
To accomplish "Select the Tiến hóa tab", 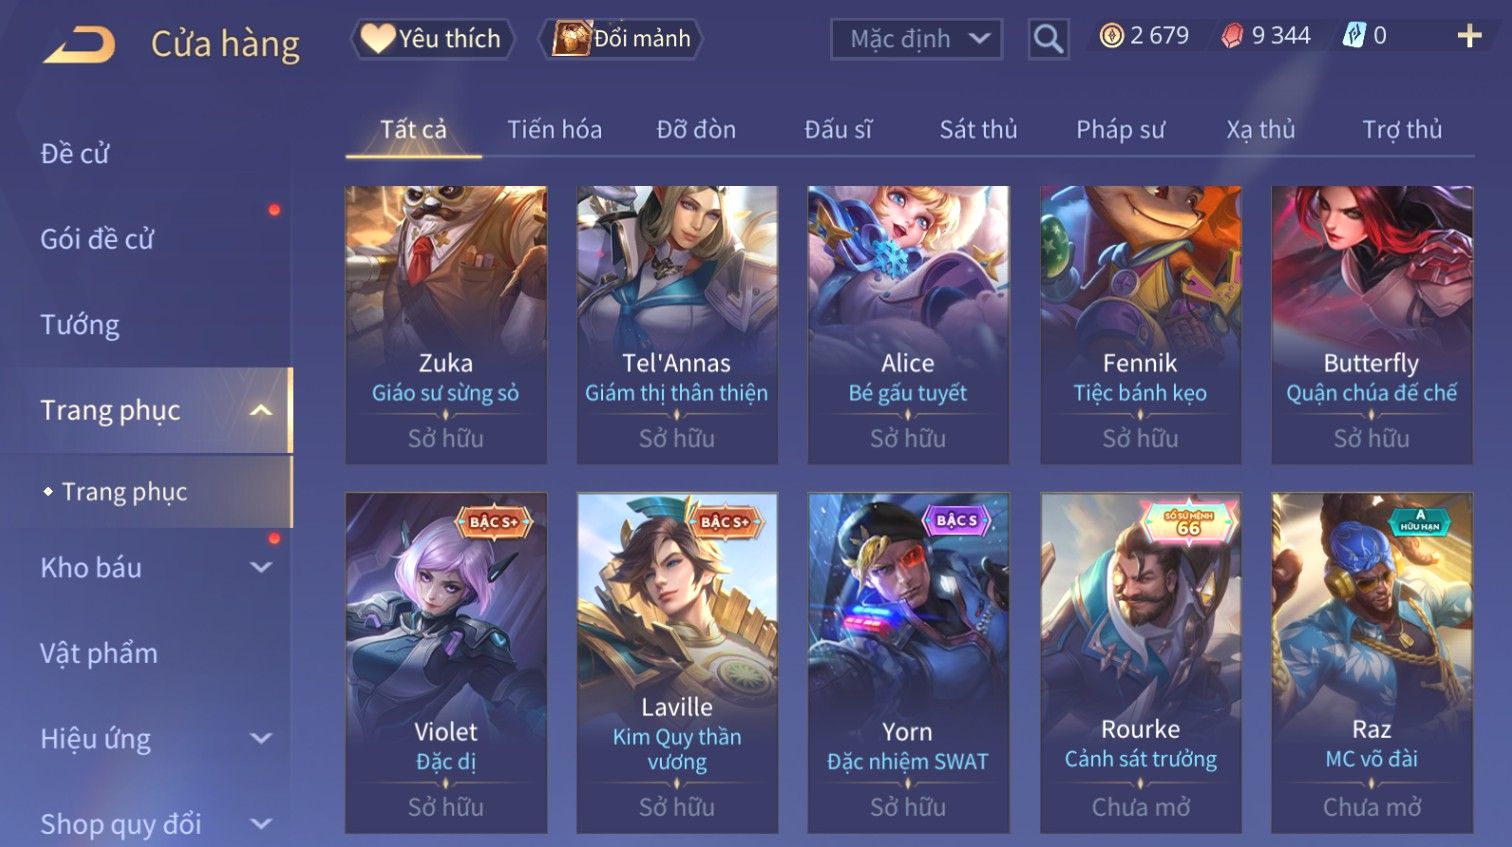I will [x=554, y=129].
